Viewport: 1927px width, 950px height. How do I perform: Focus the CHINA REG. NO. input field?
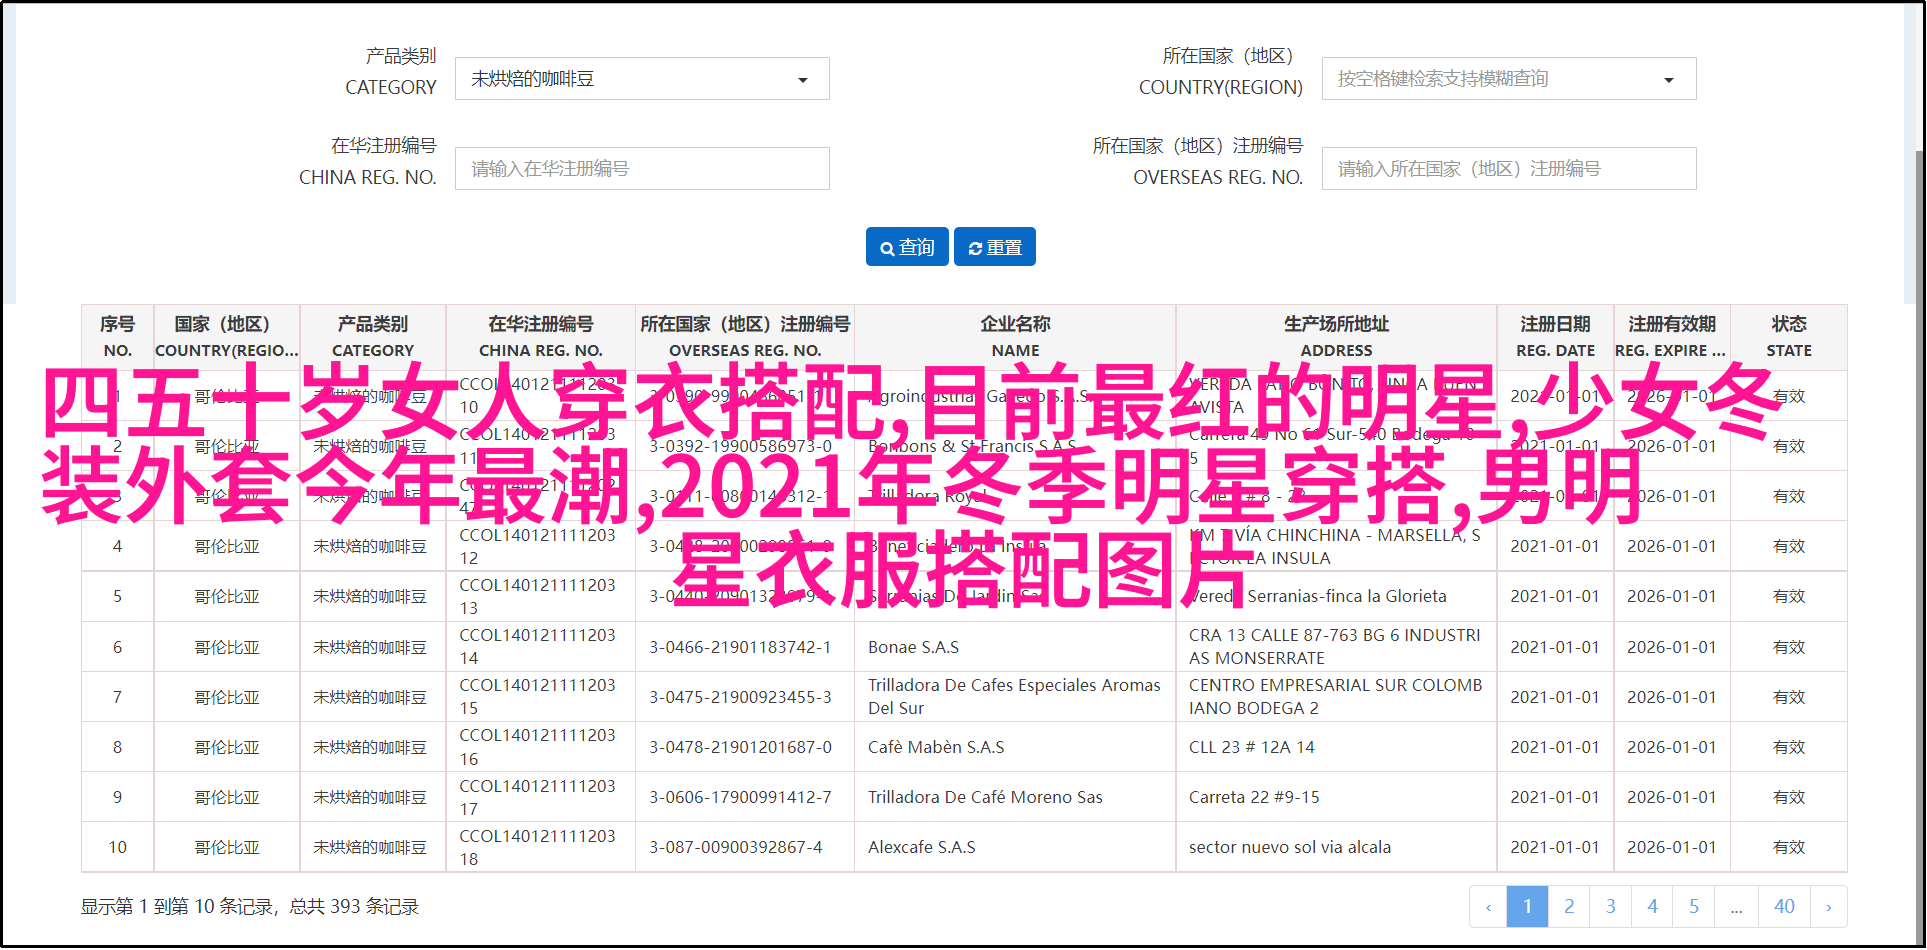(x=642, y=169)
